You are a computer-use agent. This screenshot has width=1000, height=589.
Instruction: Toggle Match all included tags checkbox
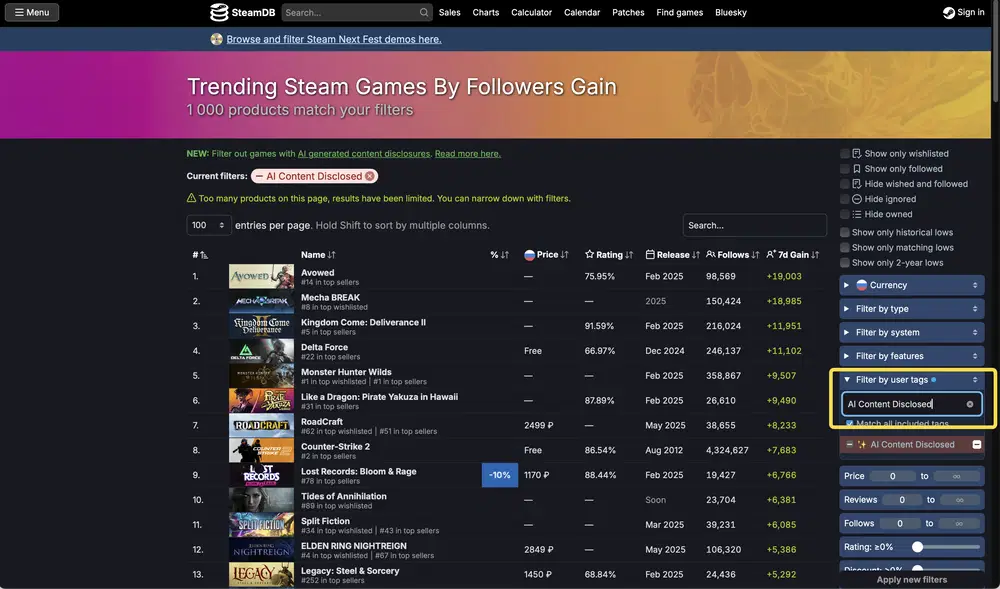(x=849, y=424)
